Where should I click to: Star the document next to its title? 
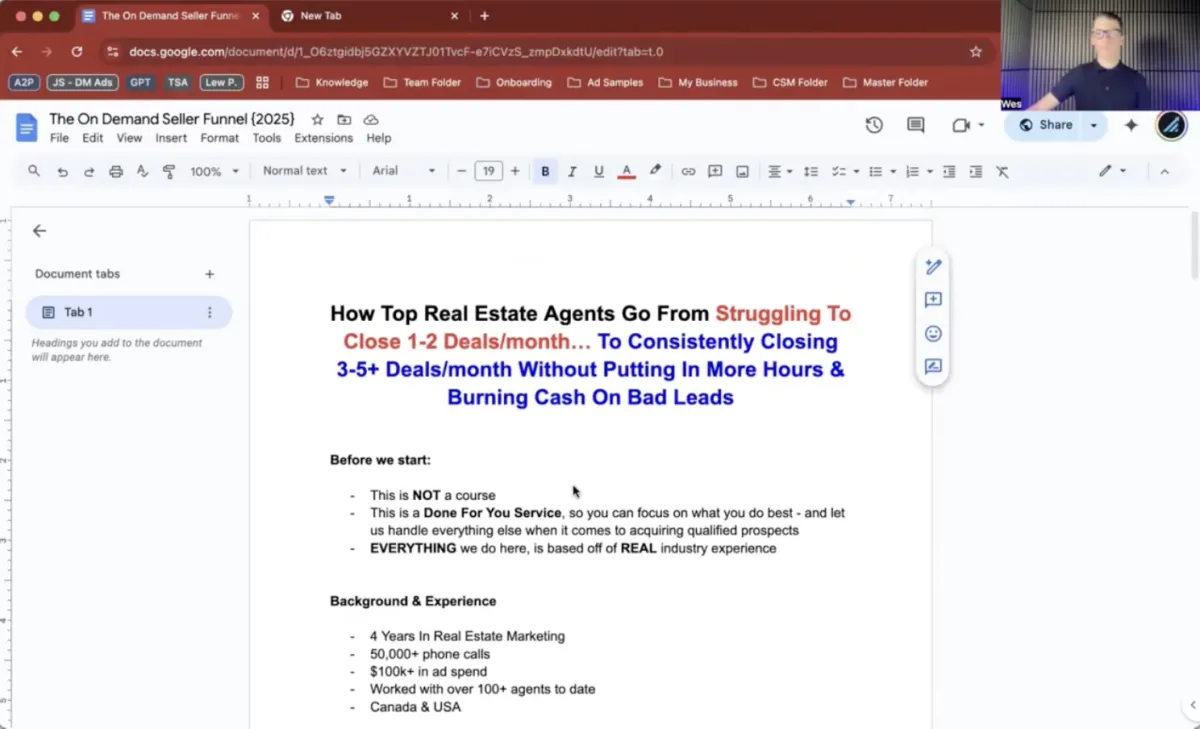[x=317, y=120]
